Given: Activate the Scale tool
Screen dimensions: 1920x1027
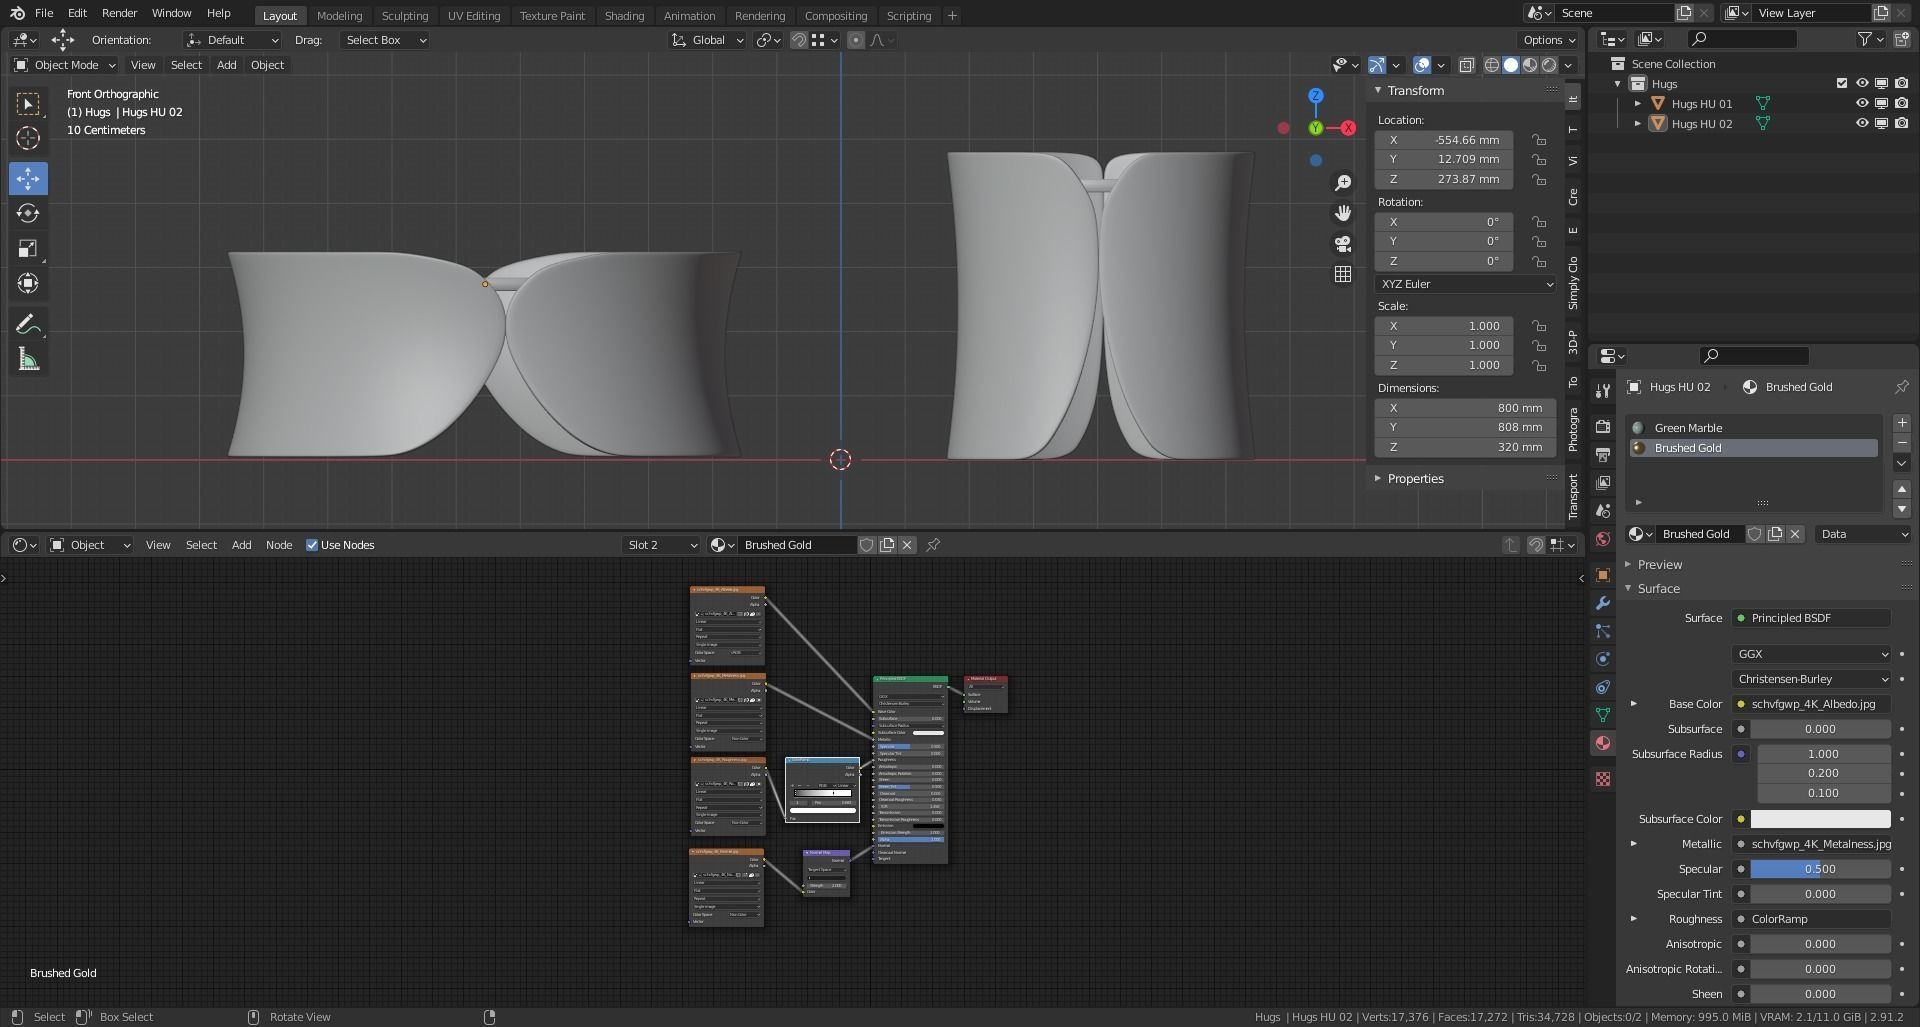Looking at the screenshot, I should pyautogui.click(x=28, y=249).
